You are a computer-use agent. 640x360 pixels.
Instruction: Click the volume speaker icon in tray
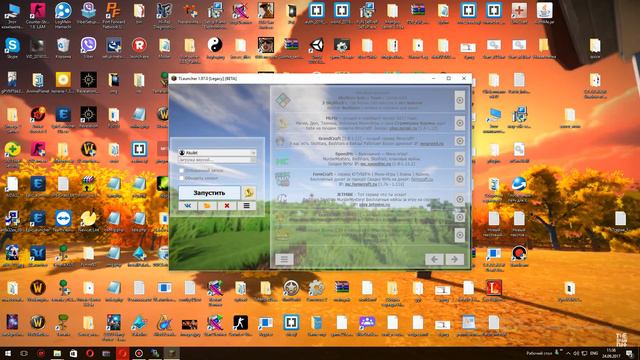tap(576, 353)
